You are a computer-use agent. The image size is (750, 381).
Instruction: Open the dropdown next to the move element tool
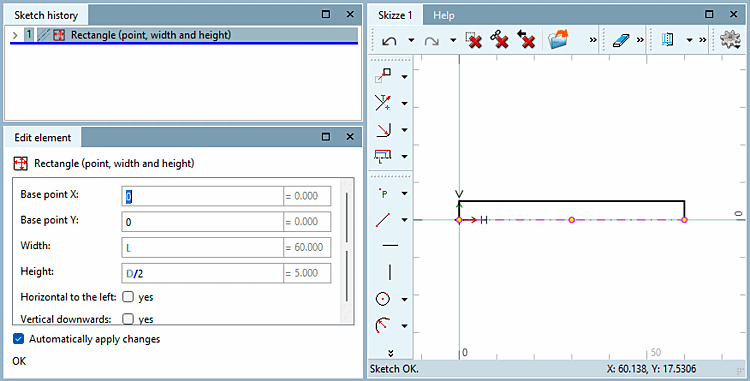(x=404, y=76)
